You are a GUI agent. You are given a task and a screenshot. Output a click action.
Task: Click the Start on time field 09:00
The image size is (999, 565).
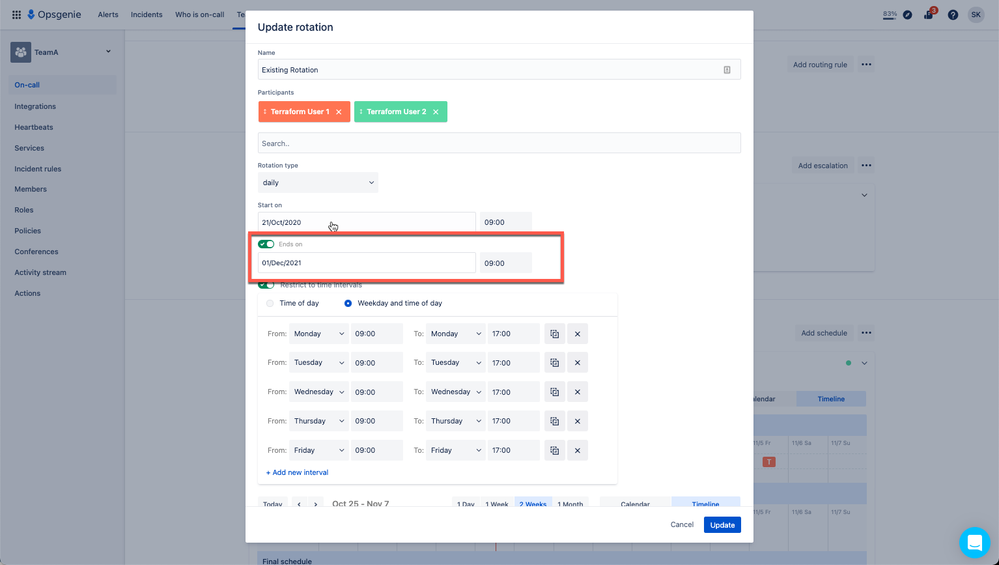coord(506,222)
